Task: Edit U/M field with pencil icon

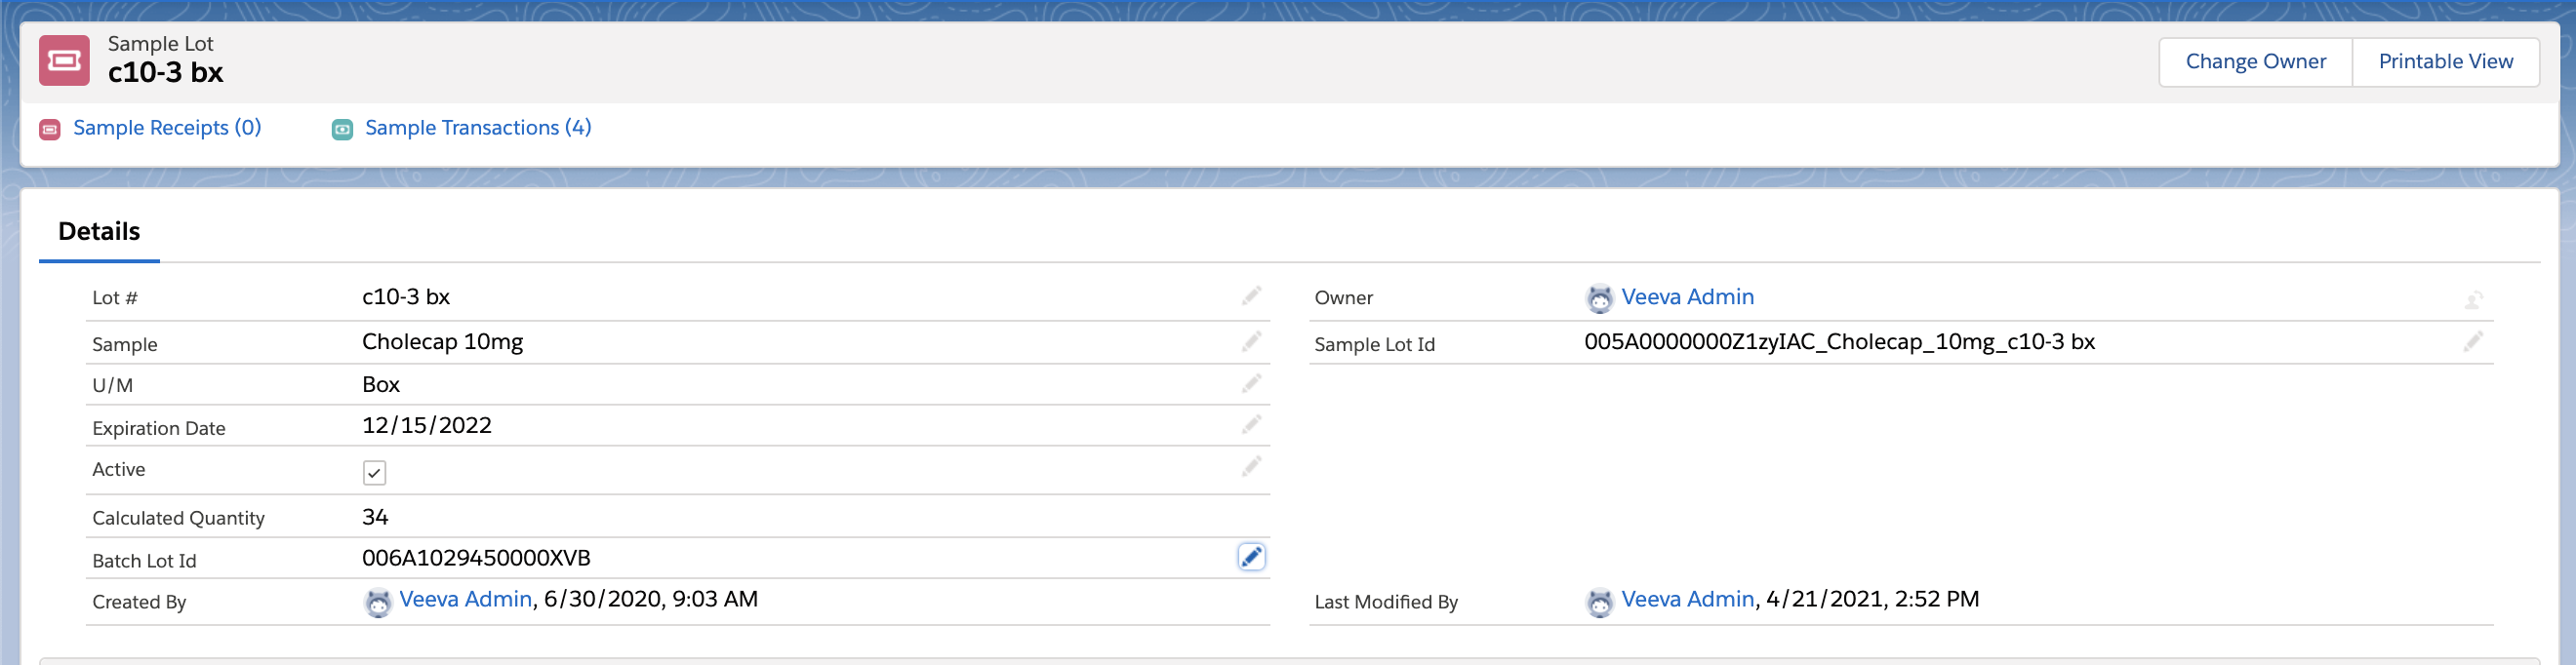Action: tap(1251, 384)
